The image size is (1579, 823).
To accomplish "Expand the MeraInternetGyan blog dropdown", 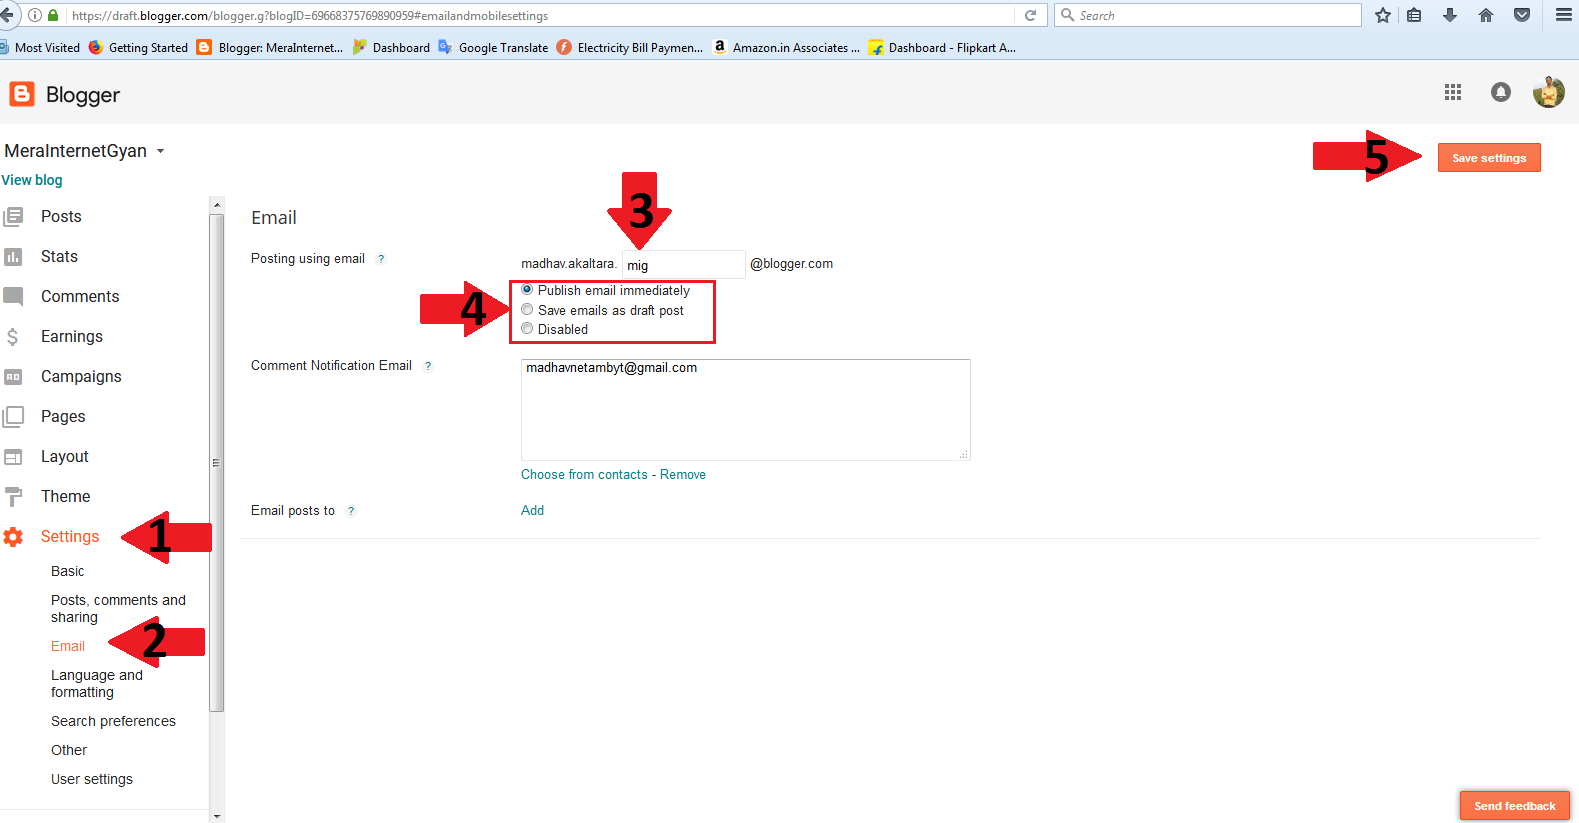I will (160, 151).
